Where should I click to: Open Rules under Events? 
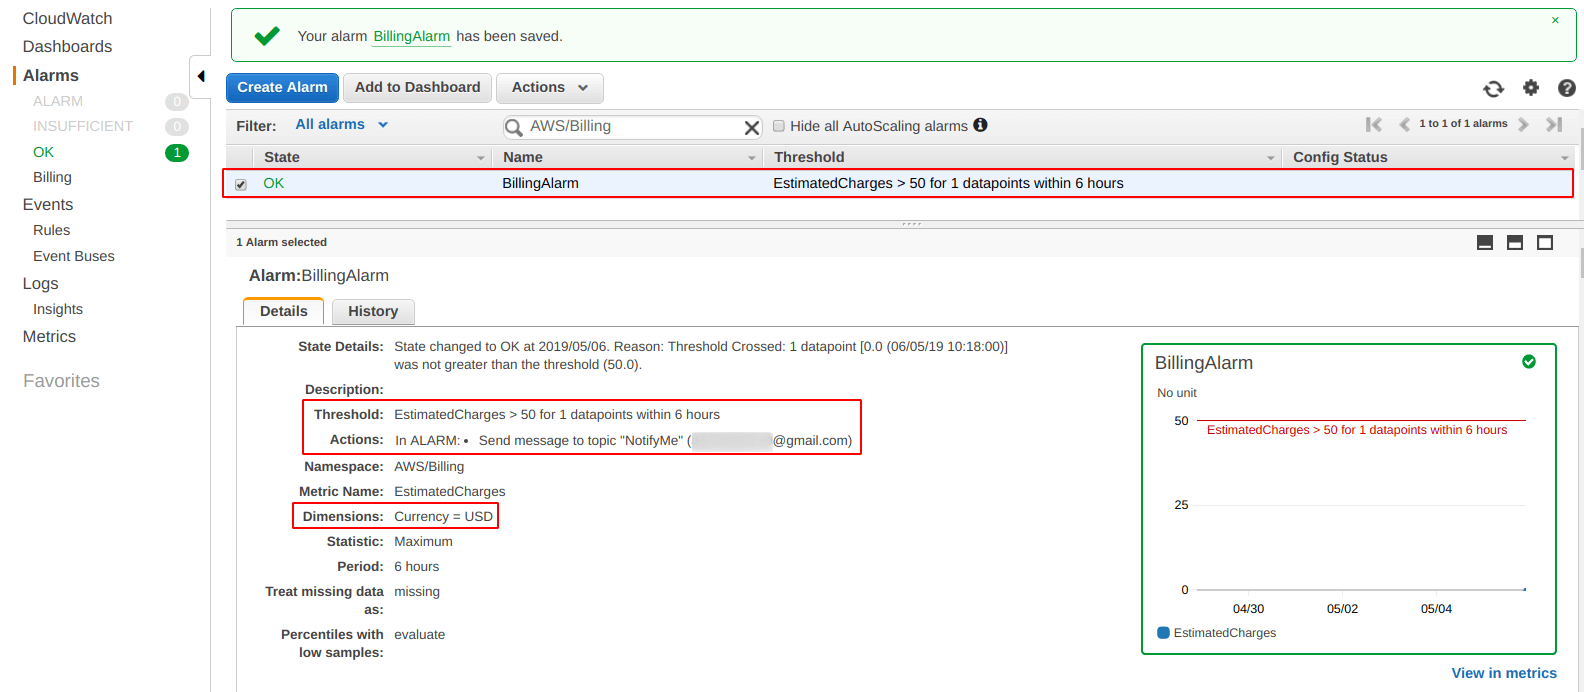tap(52, 230)
